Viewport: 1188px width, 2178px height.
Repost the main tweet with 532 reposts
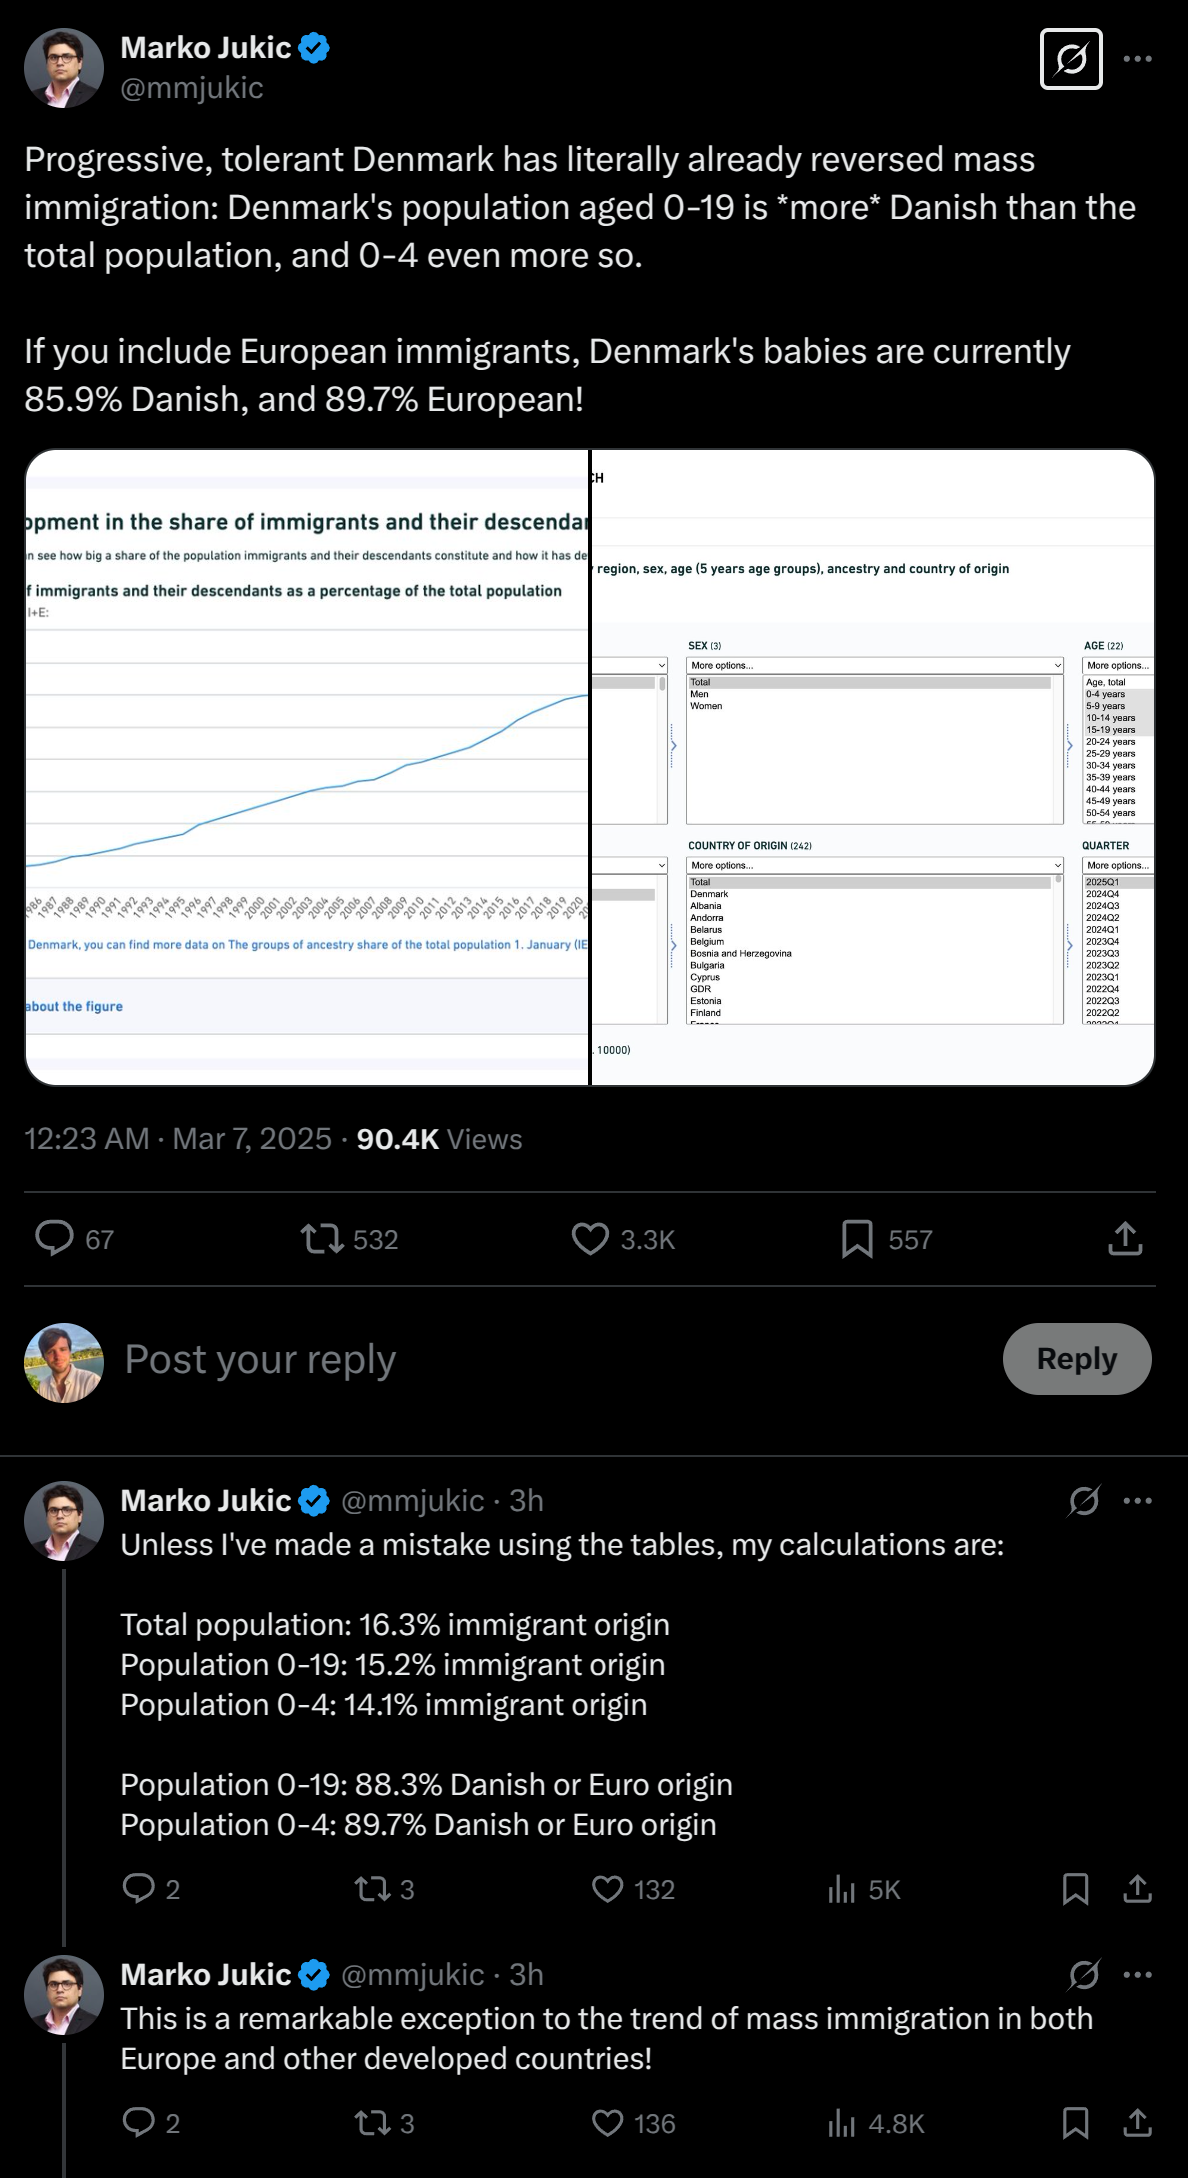click(x=322, y=1239)
